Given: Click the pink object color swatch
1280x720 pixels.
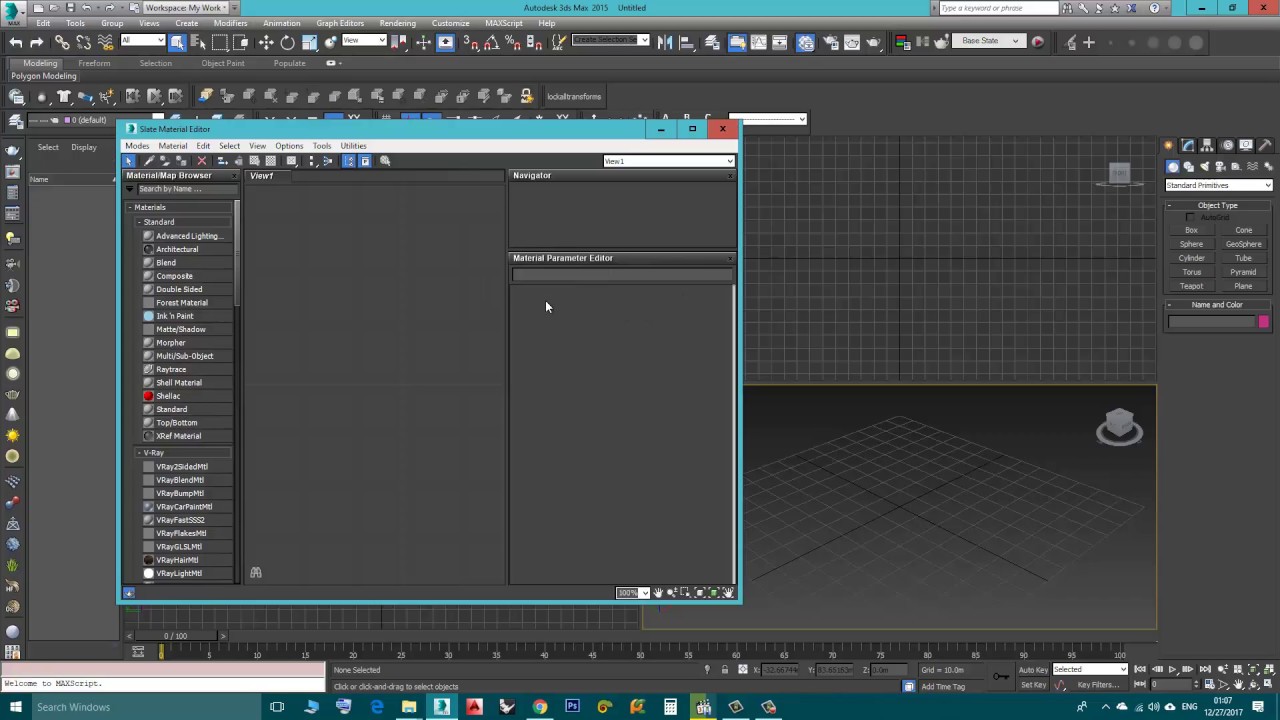Looking at the screenshot, I should tap(1263, 321).
